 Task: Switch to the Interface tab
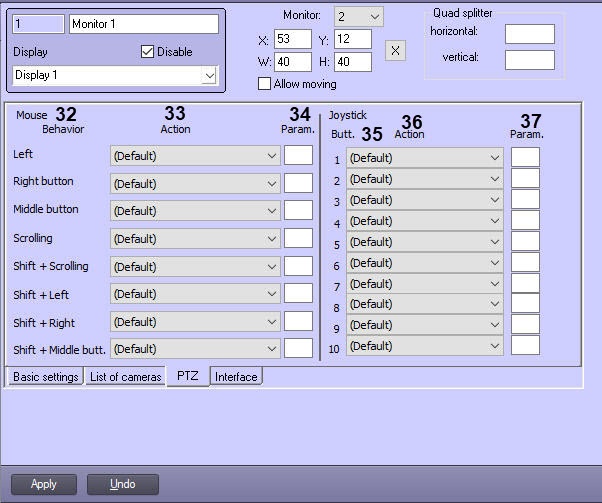(236, 377)
